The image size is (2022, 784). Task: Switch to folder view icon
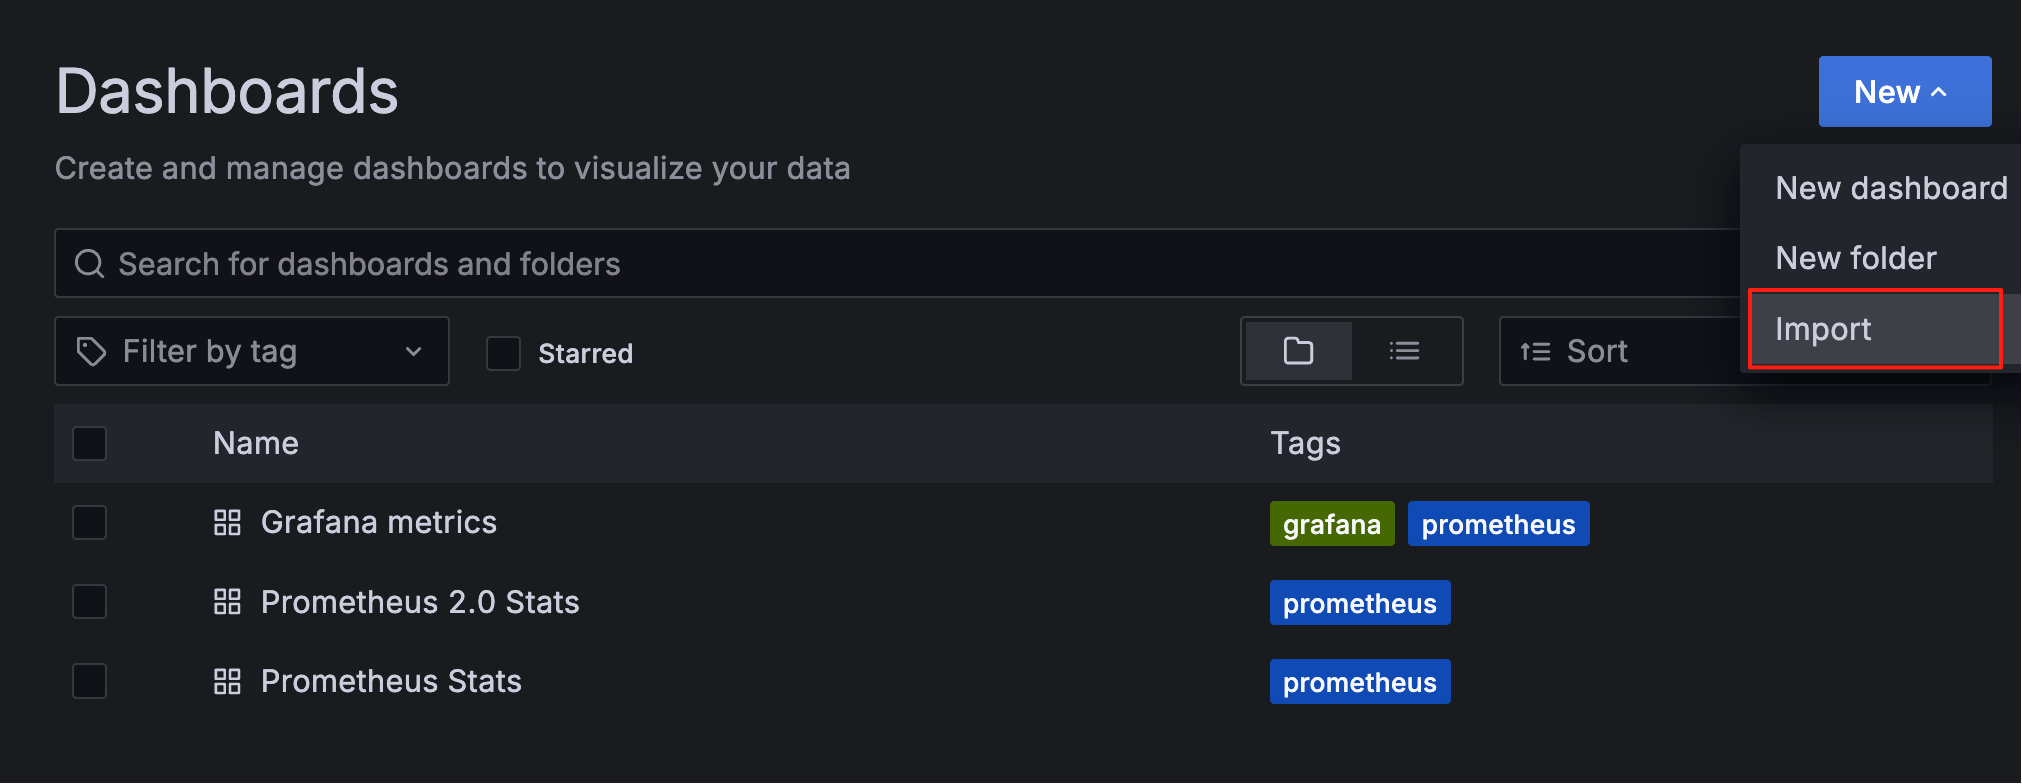pyautogui.click(x=1298, y=351)
